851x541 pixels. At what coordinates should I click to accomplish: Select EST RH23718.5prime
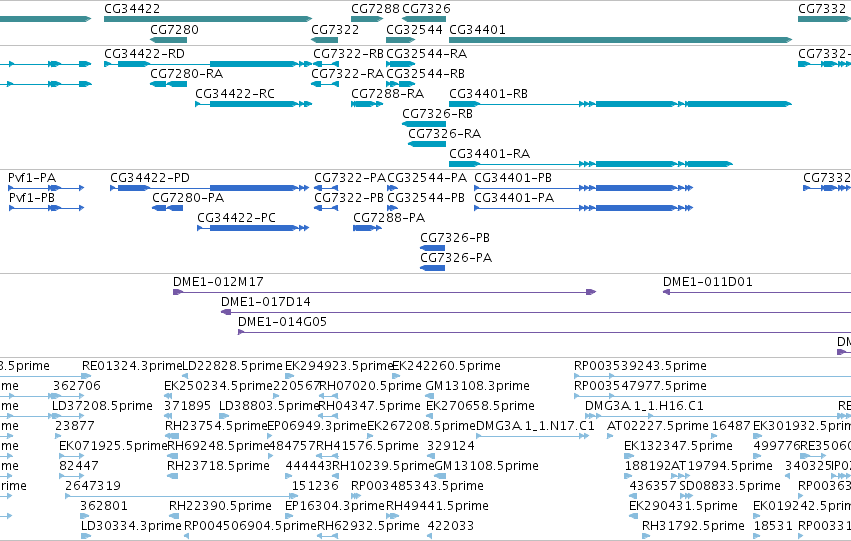pos(218,467)
